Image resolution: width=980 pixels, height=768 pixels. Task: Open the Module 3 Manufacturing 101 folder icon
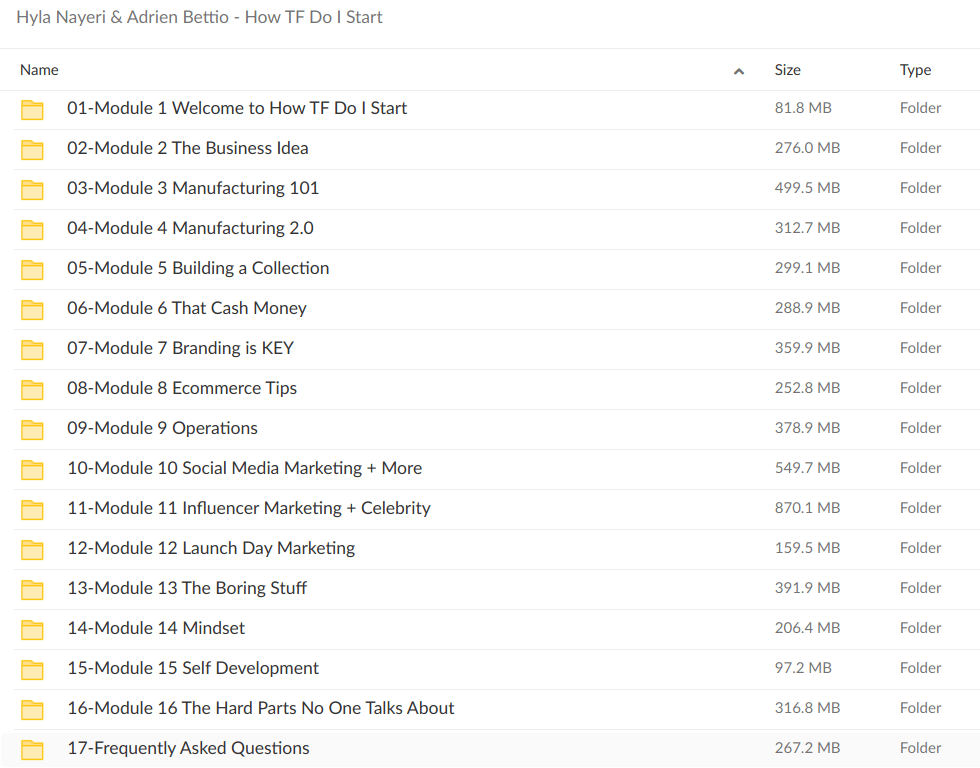coord(32,188)
